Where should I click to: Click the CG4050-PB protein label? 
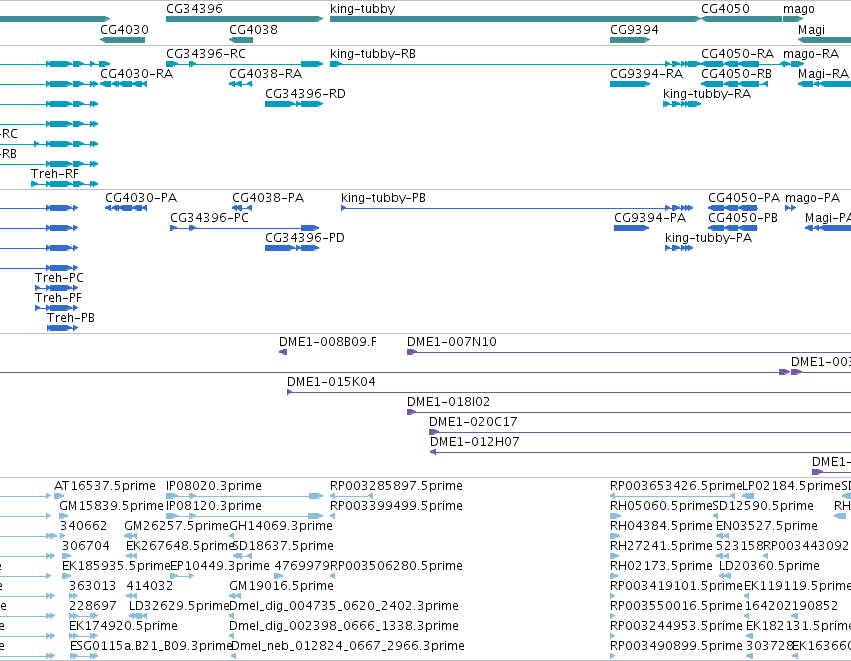point(743,218)
